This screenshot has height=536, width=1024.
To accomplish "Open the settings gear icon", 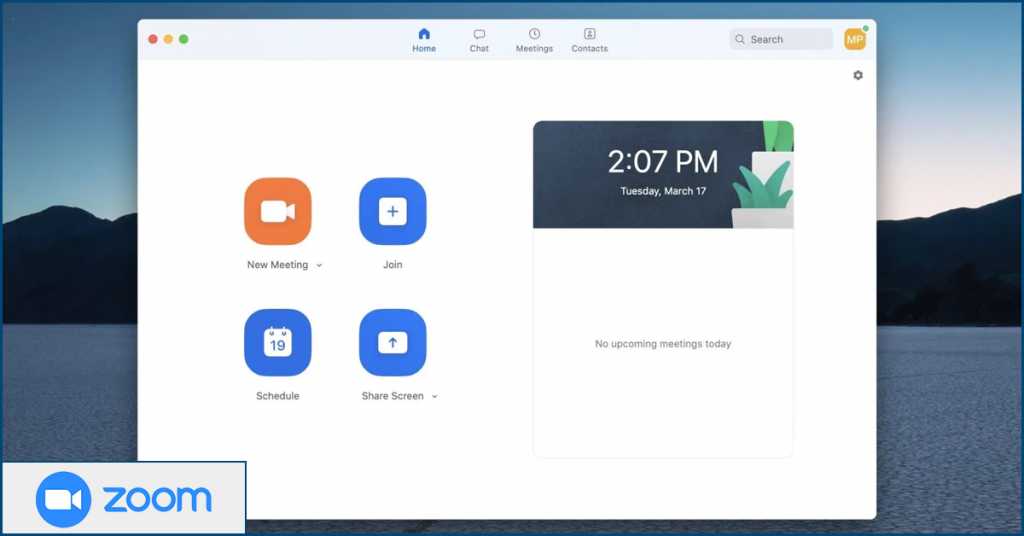I will 858,75.
